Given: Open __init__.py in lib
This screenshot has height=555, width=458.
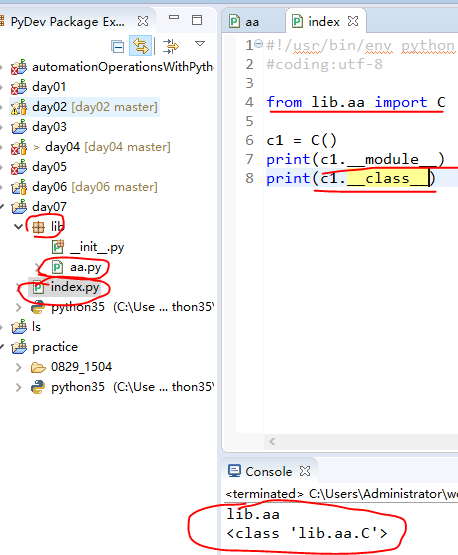Looking at the screenshot, I should 97,247.
